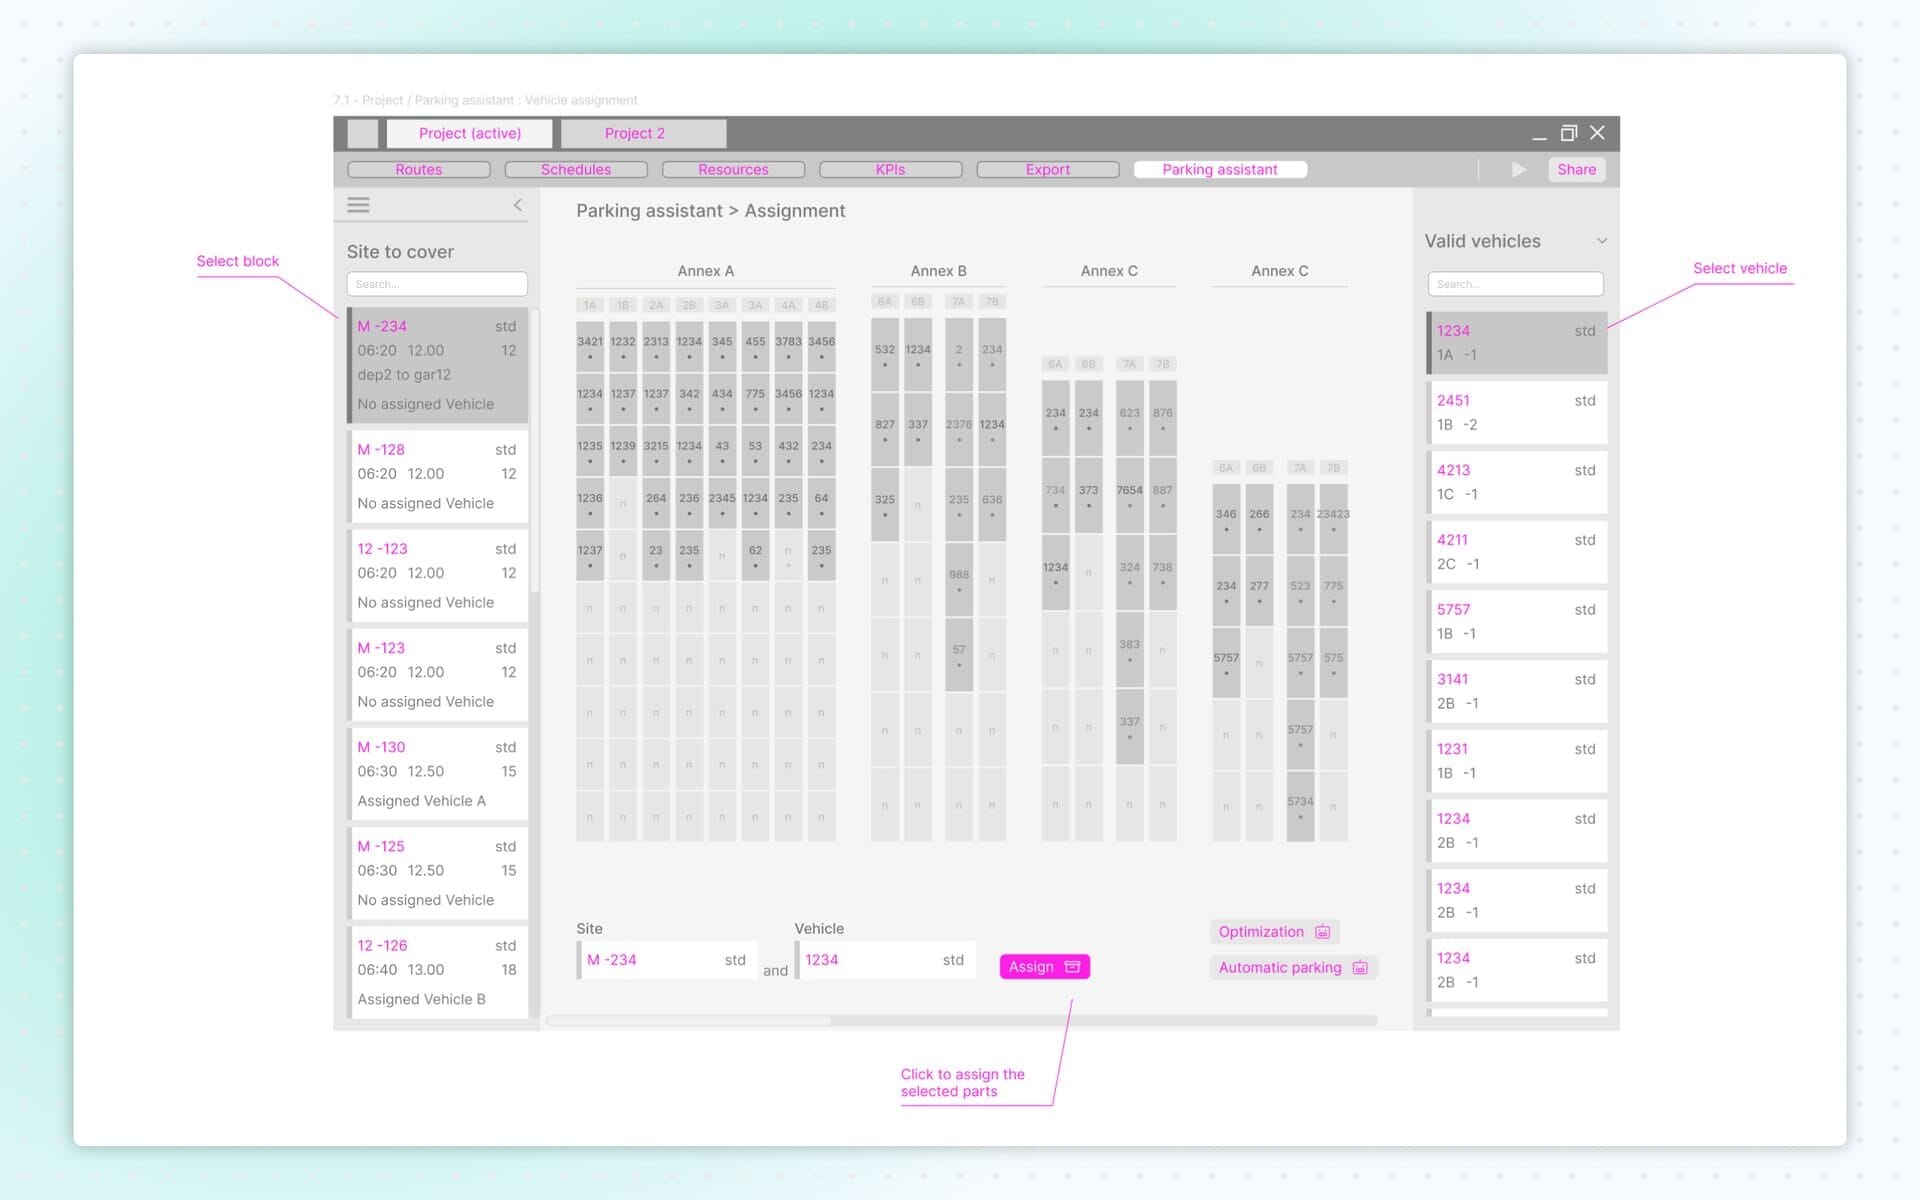Start Automatic parking
This screenshot has width=1920, height=1200.
(1292, 968)
